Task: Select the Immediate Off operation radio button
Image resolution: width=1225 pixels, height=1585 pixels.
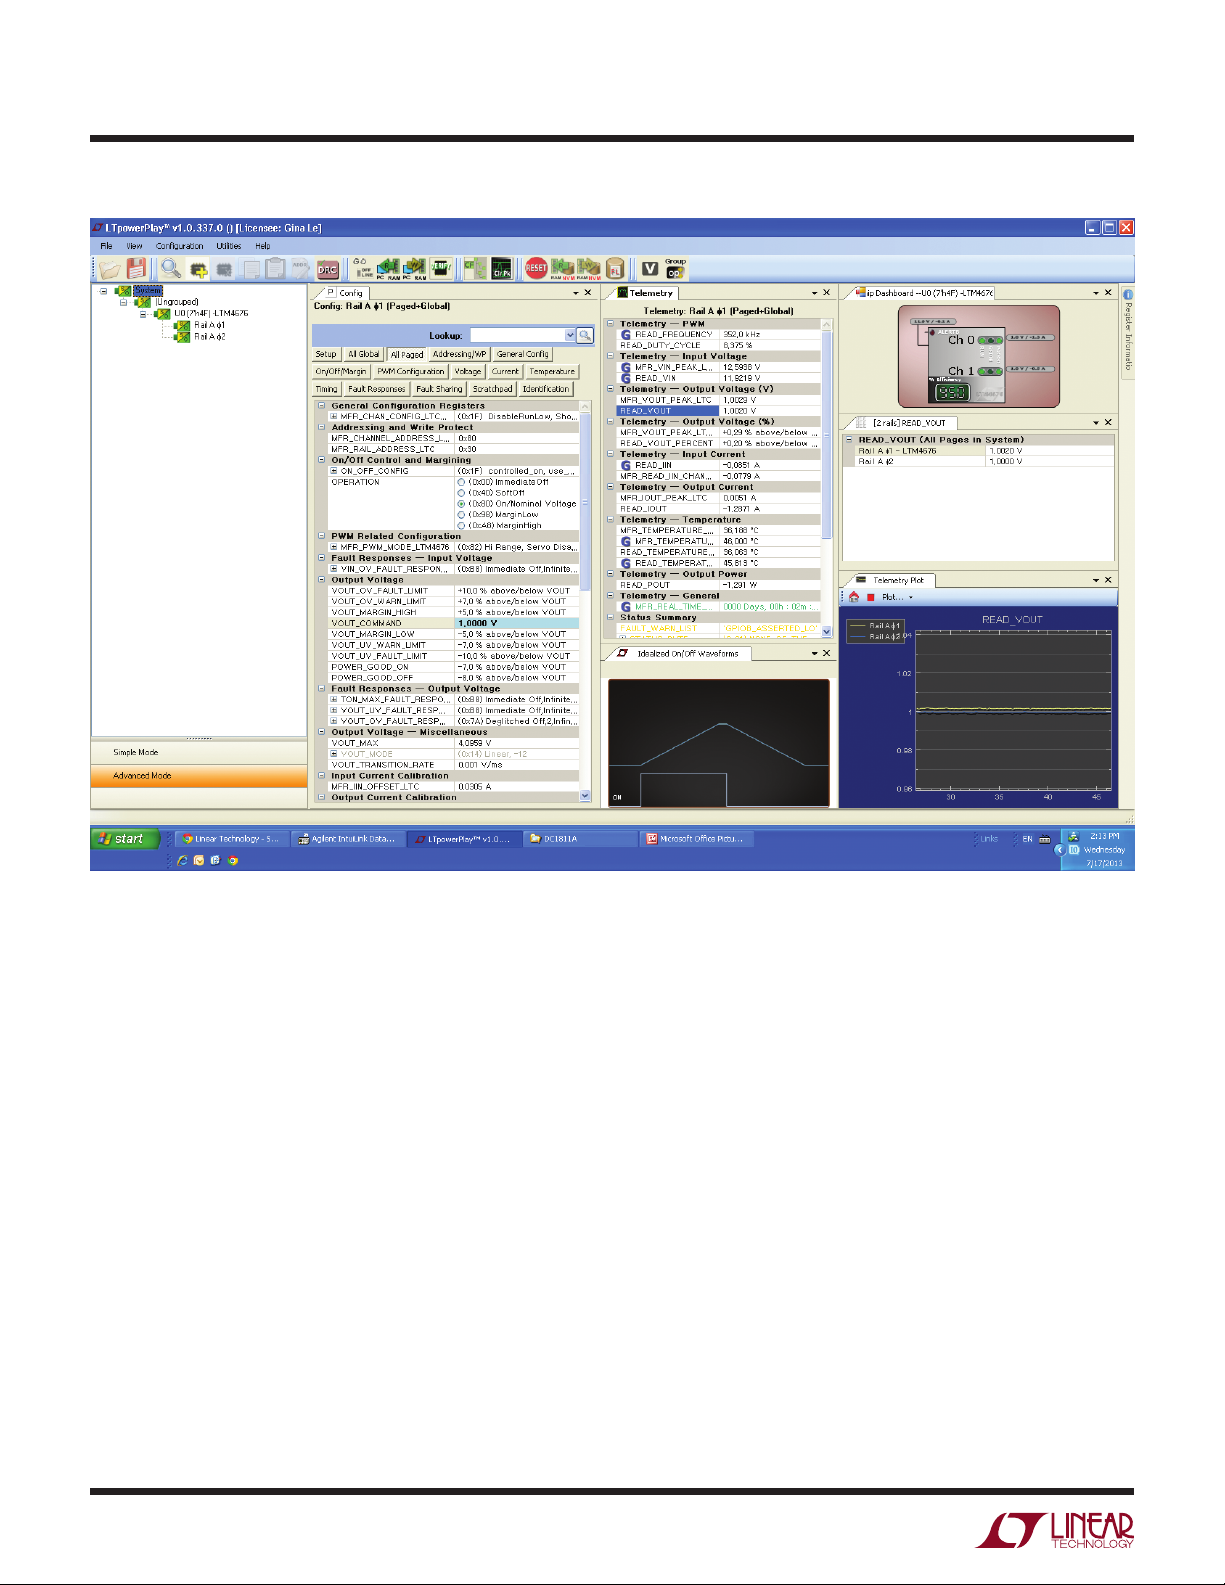Action: coord(461,482)
